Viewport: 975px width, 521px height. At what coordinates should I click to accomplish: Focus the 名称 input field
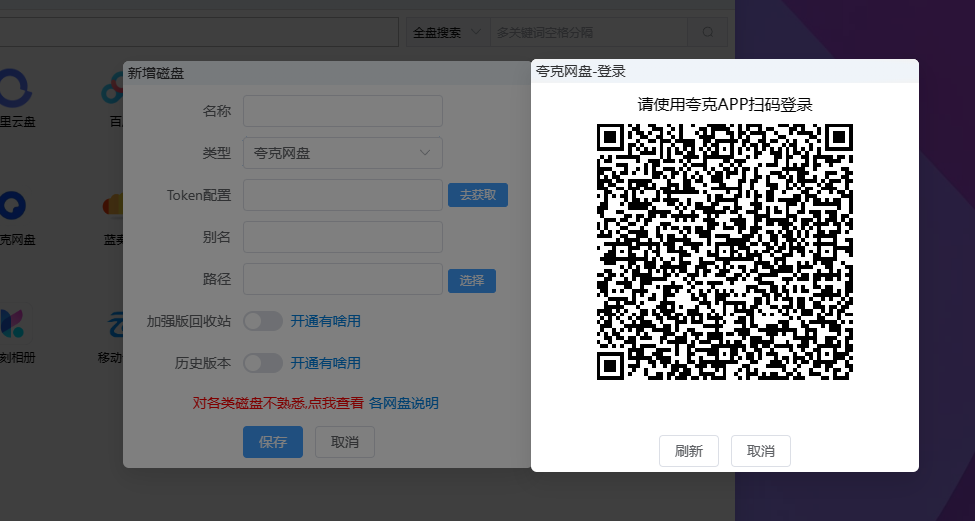point(343,111)
